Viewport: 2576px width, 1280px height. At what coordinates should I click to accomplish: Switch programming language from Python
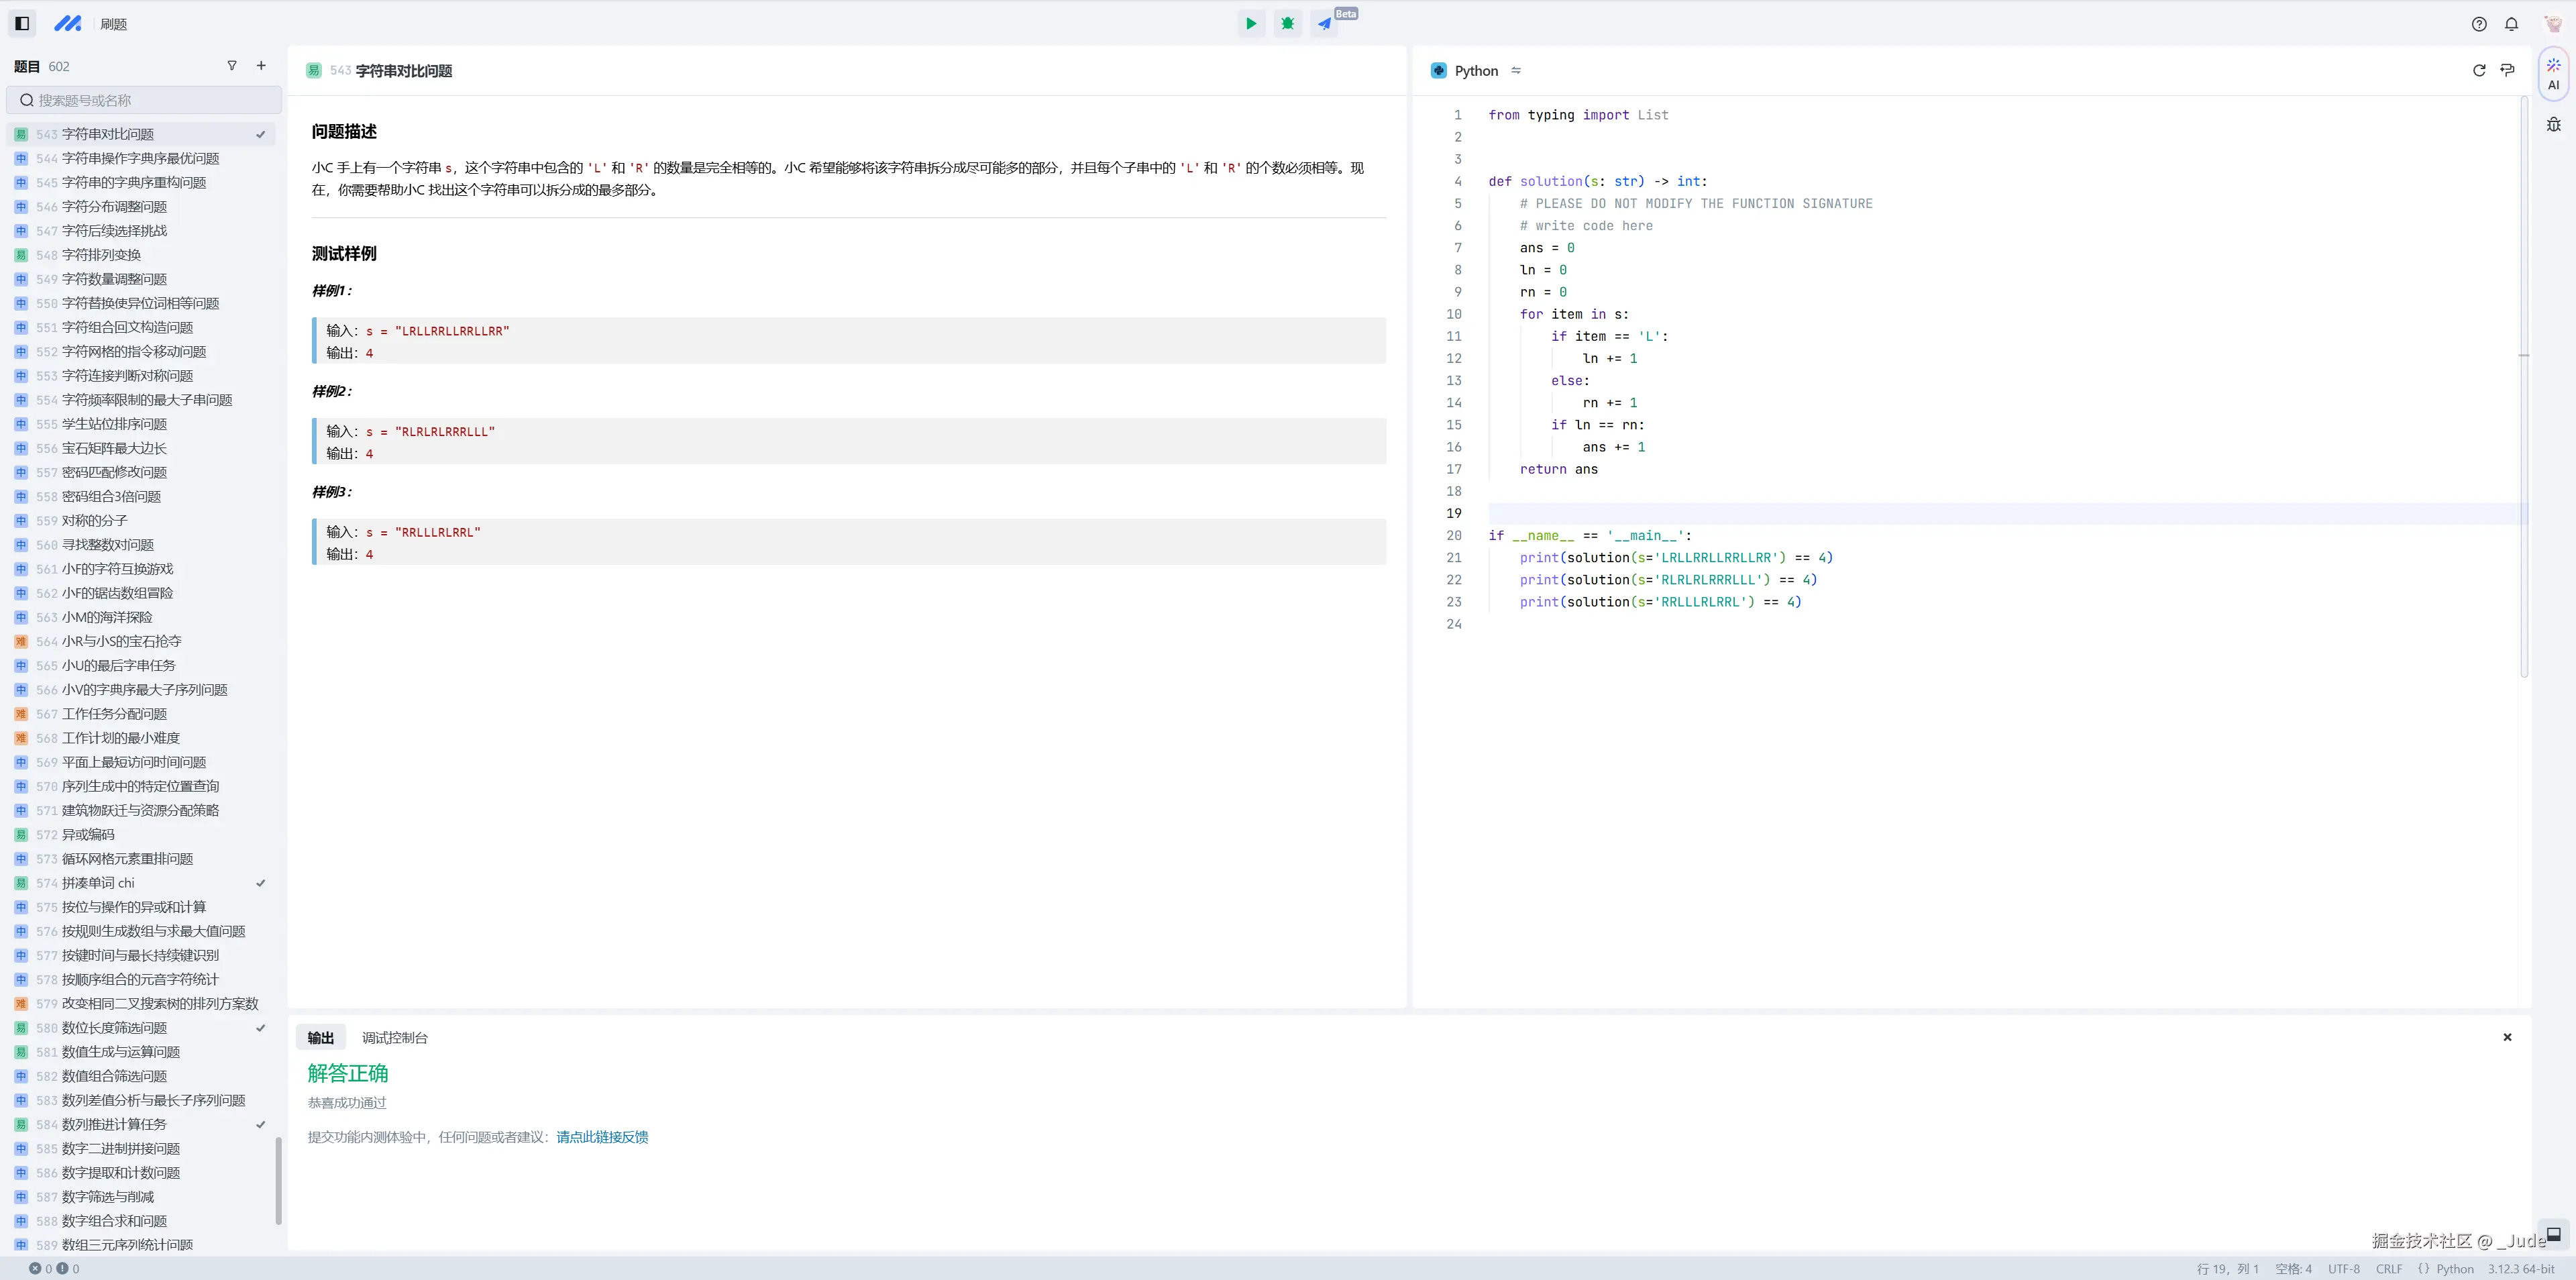tap(1516, 71)
